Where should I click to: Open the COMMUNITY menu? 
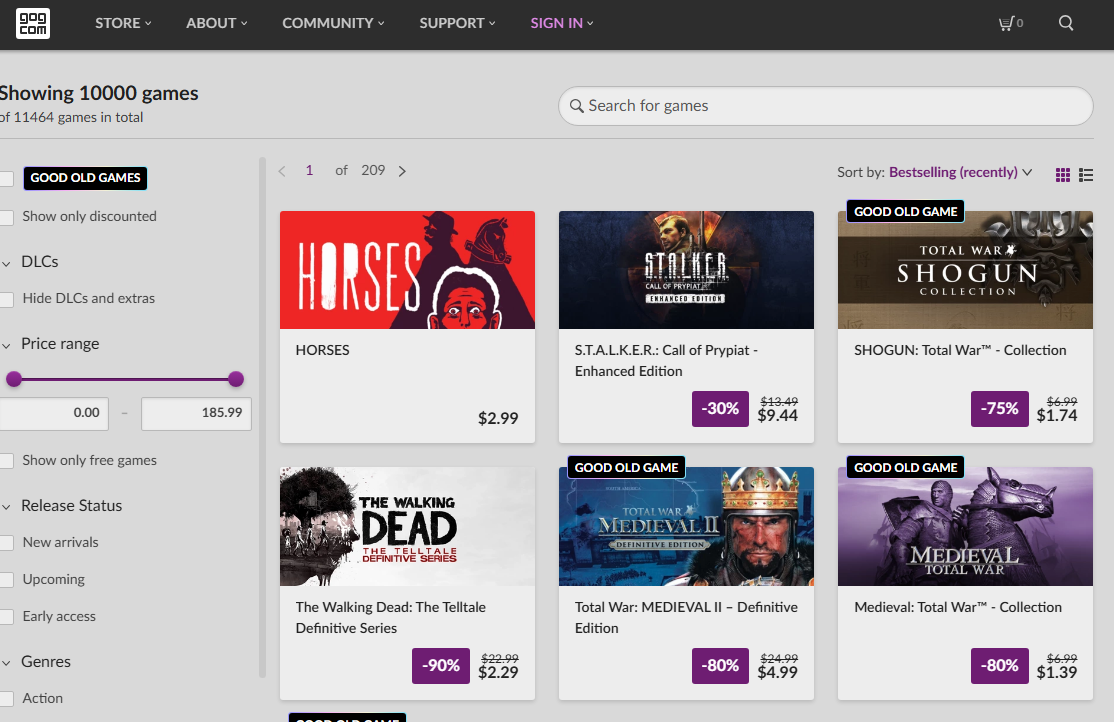tap(333, 23)
